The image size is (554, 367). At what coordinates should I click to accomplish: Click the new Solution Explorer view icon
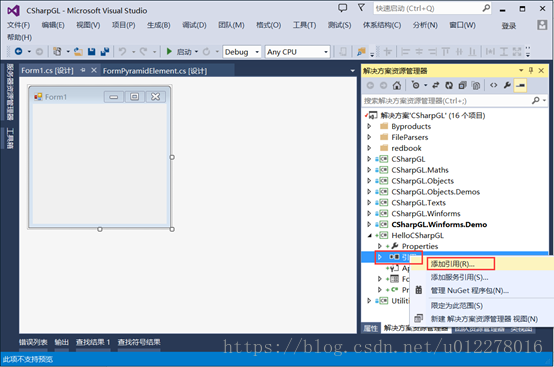pos(418,318)
